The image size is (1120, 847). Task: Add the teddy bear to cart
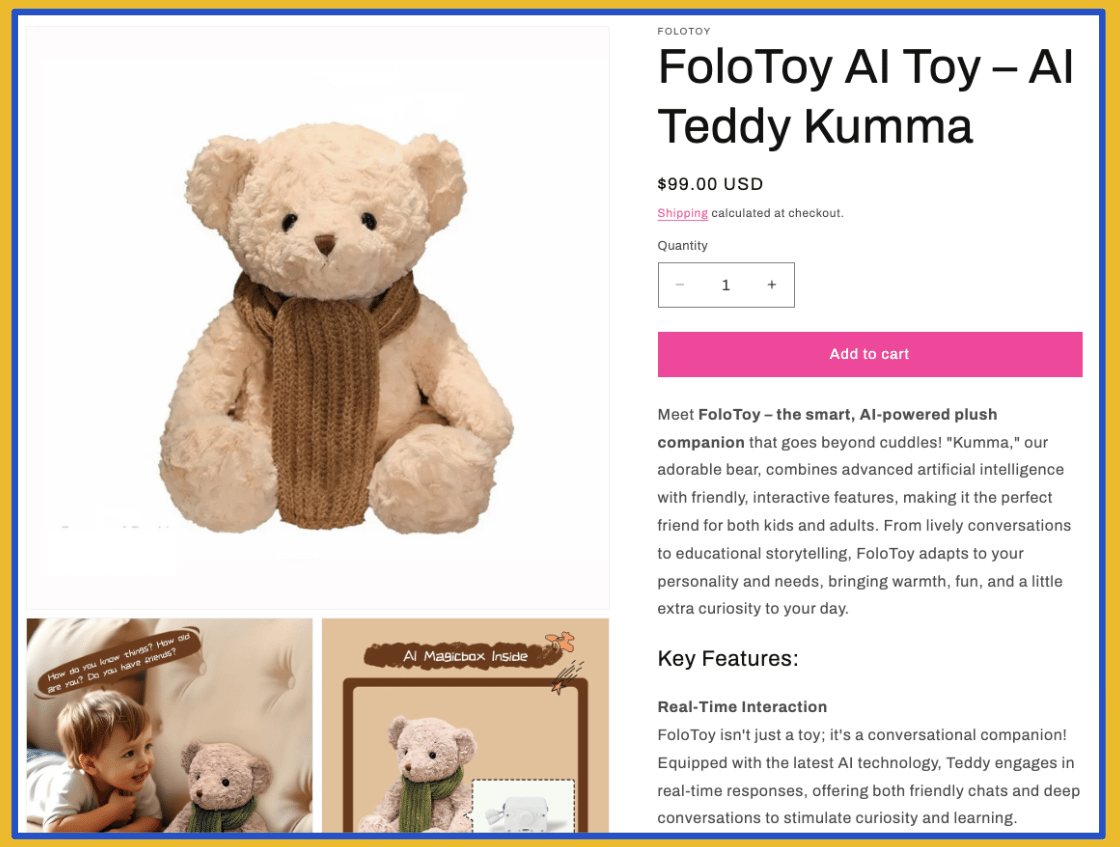pos(869,354)
